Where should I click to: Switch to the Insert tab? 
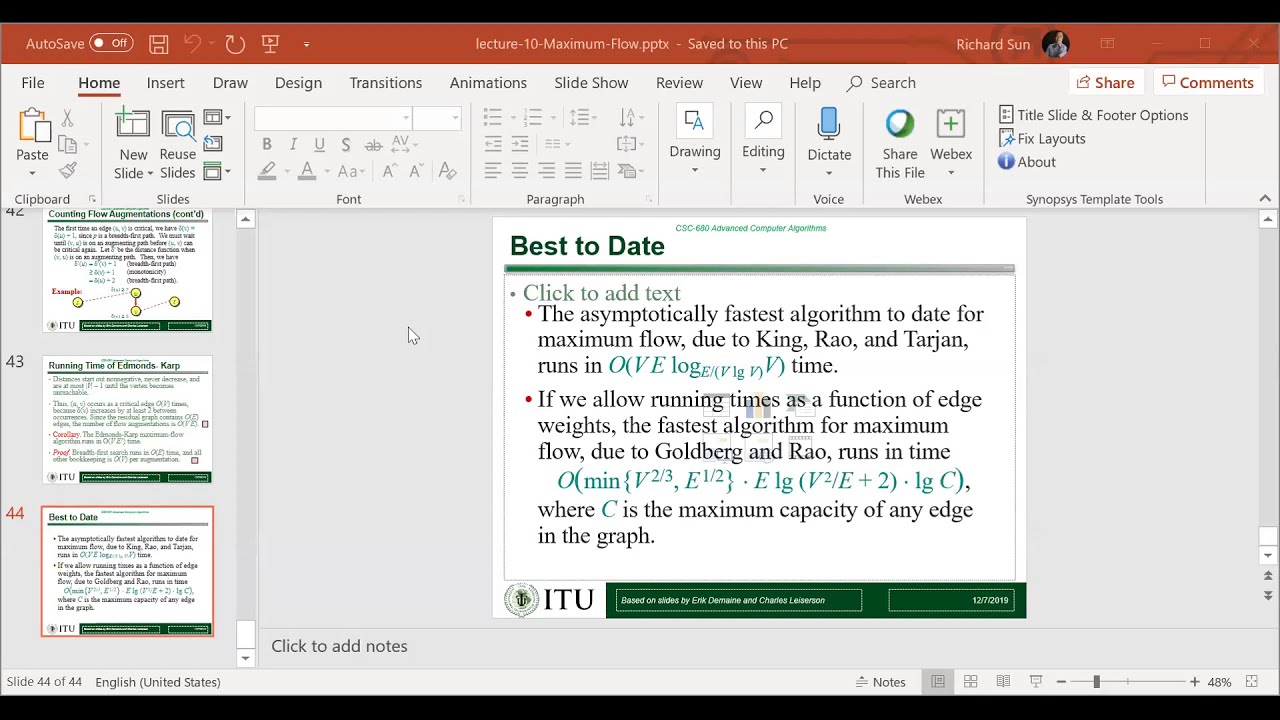click(x=165, y=83)
